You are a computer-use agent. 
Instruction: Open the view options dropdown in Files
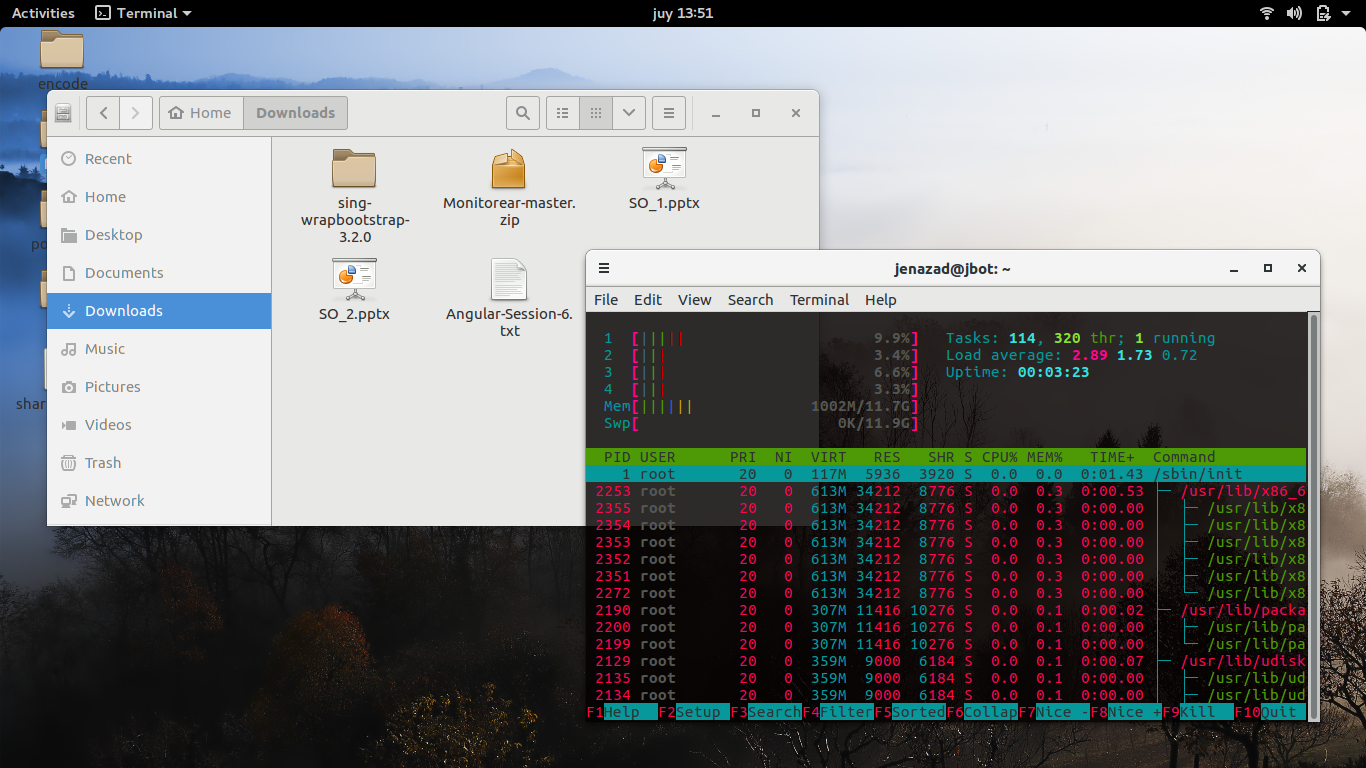click(628, 113)
